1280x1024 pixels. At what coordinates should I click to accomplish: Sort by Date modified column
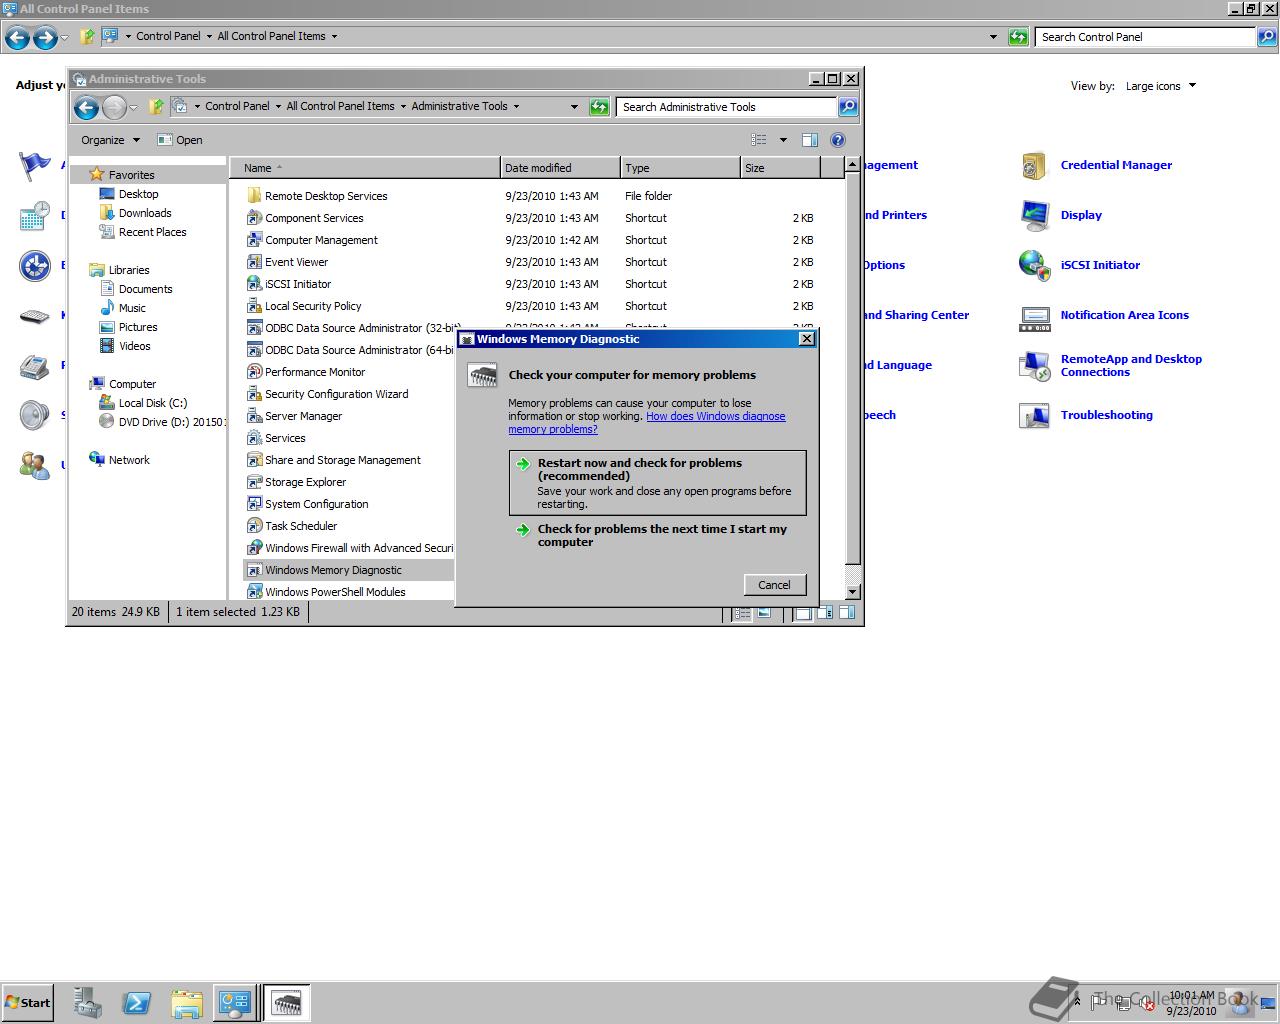pos(560,168)
